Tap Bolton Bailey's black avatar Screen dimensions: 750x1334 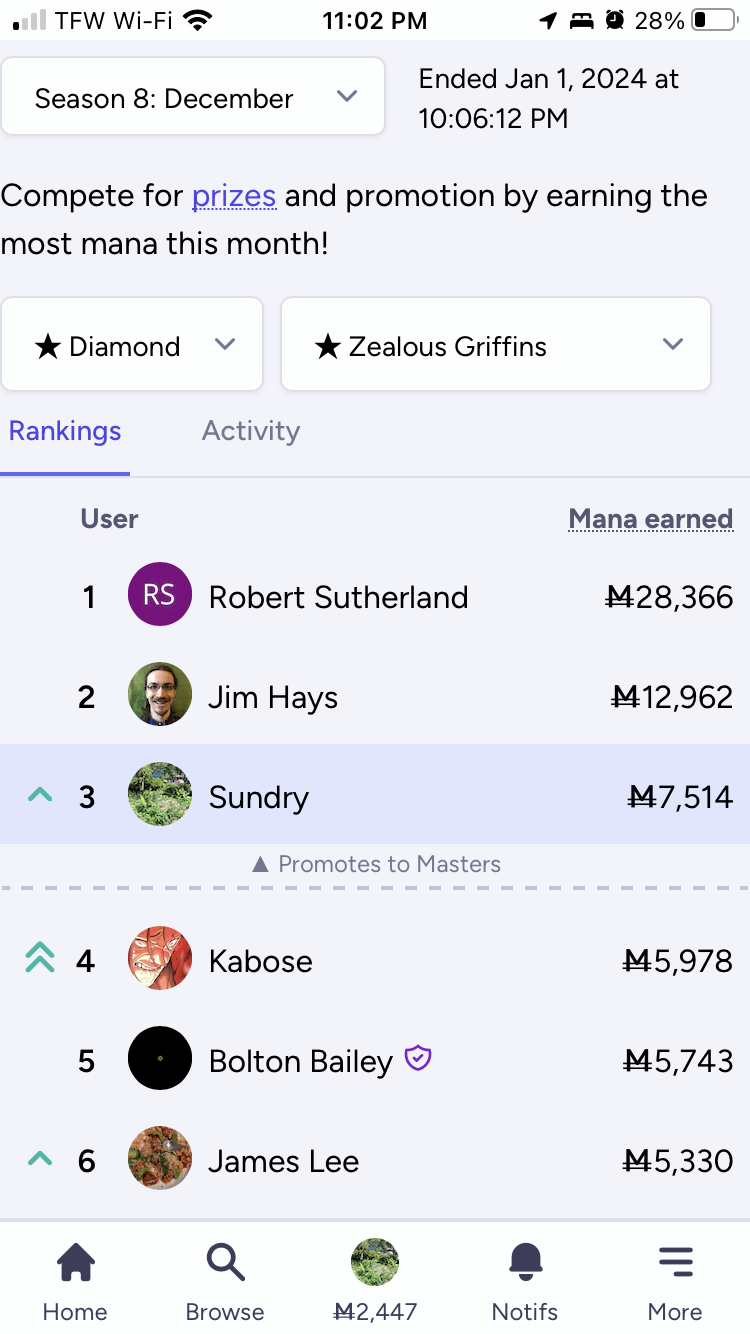click(x=160, y=1058)
